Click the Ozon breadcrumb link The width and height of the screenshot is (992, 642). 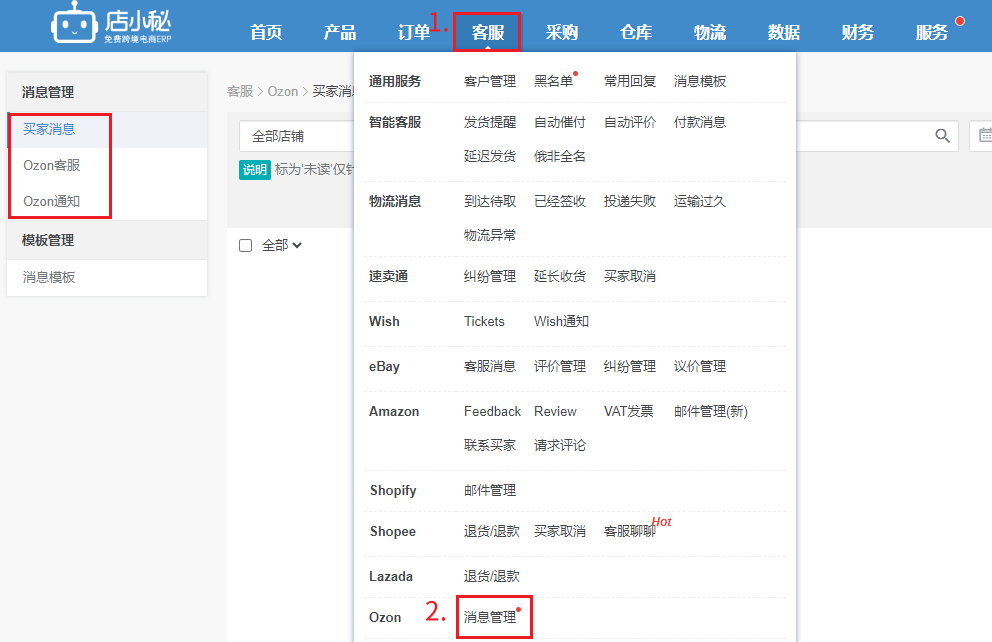coord(283,92)
